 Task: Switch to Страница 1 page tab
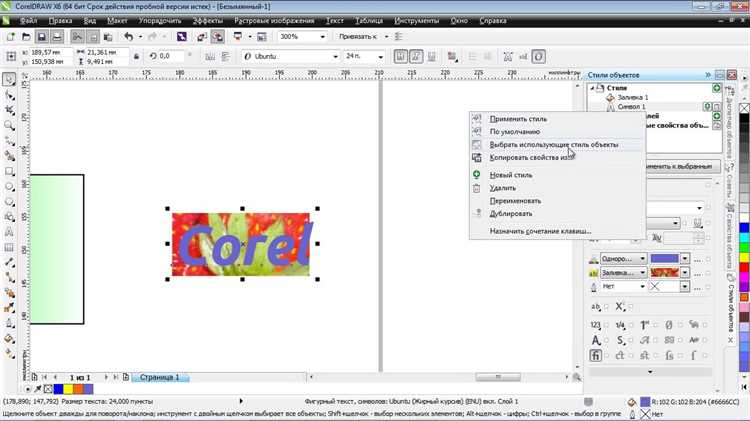[160, 377]
